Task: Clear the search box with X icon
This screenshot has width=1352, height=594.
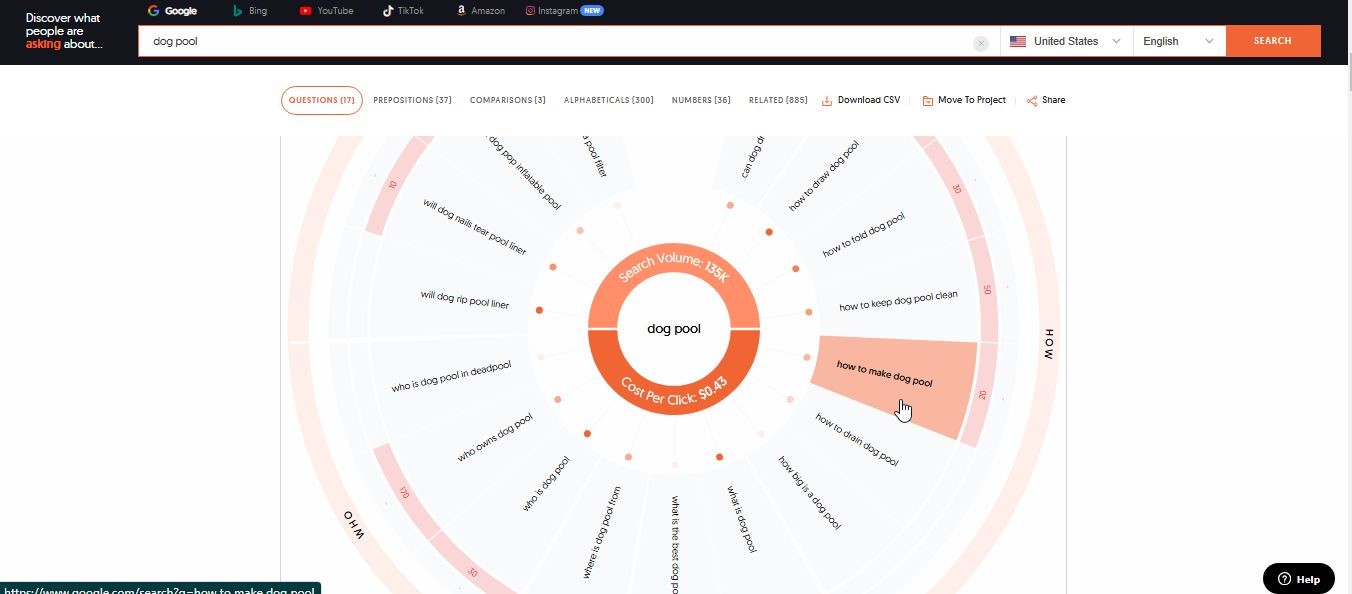Action: tap(981, 43)
